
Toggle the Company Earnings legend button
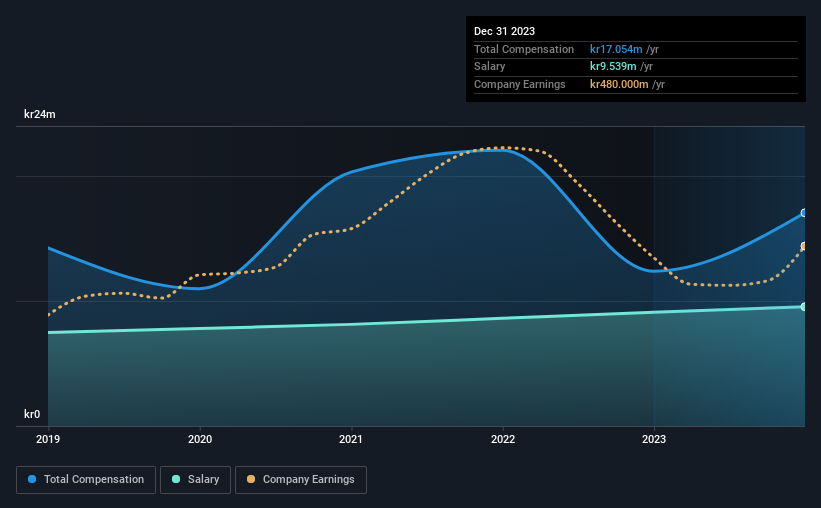coord(301,480)
